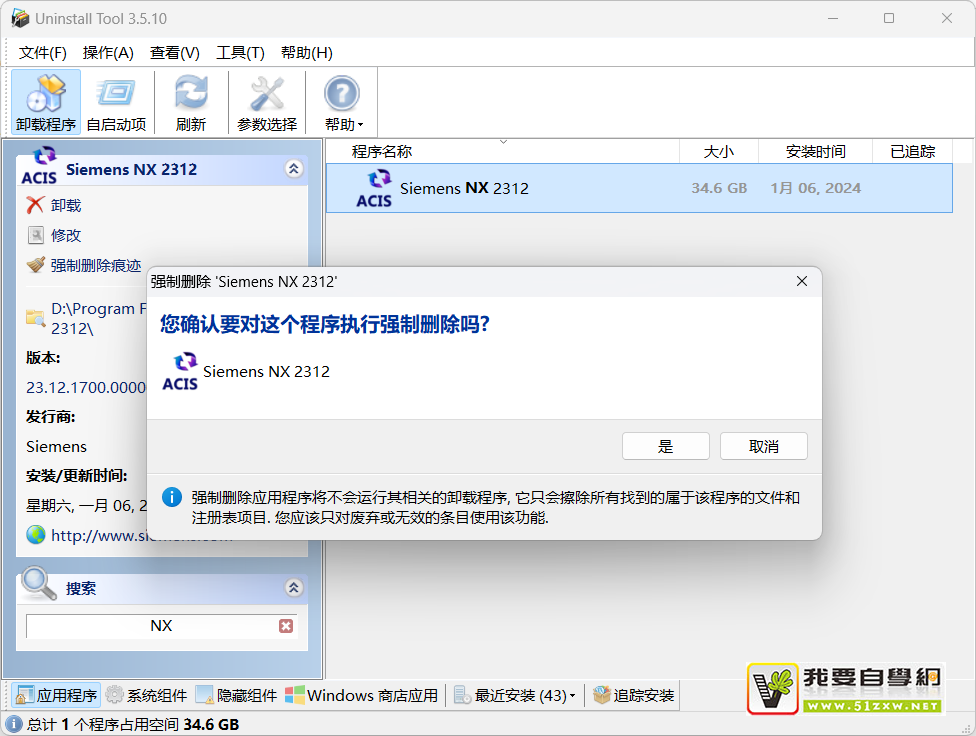The height and width of the screenshot is (736, 976).
Task: Click the 卸载 link in sidebar
Action: point(66,205)
